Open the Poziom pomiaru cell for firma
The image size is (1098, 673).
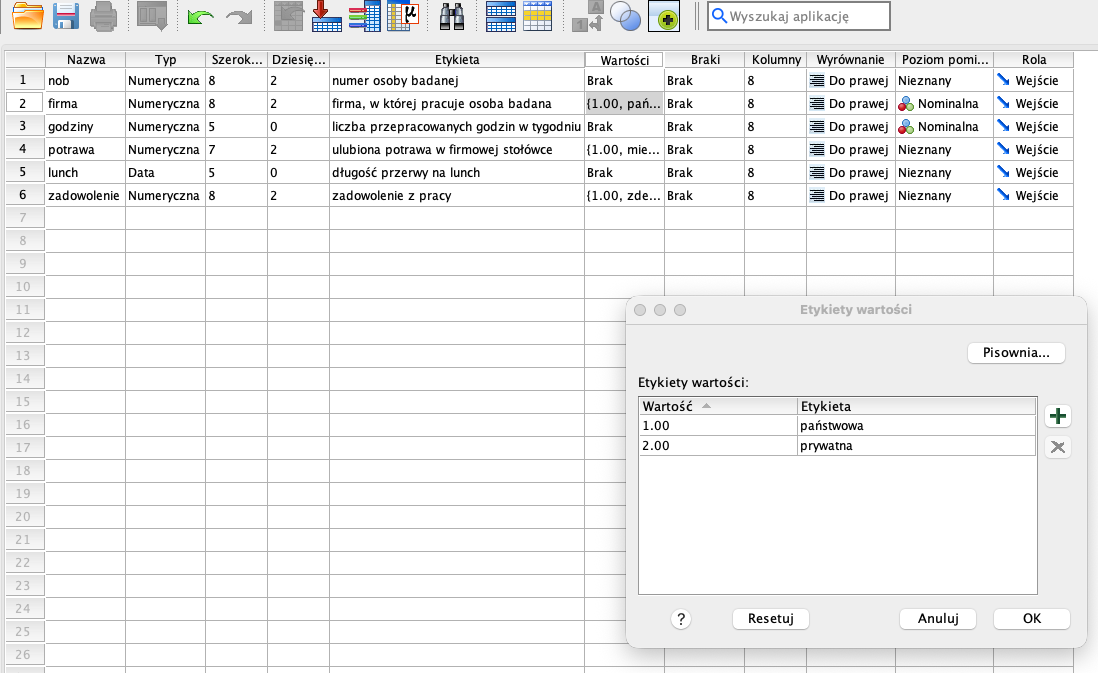[943, 103]
